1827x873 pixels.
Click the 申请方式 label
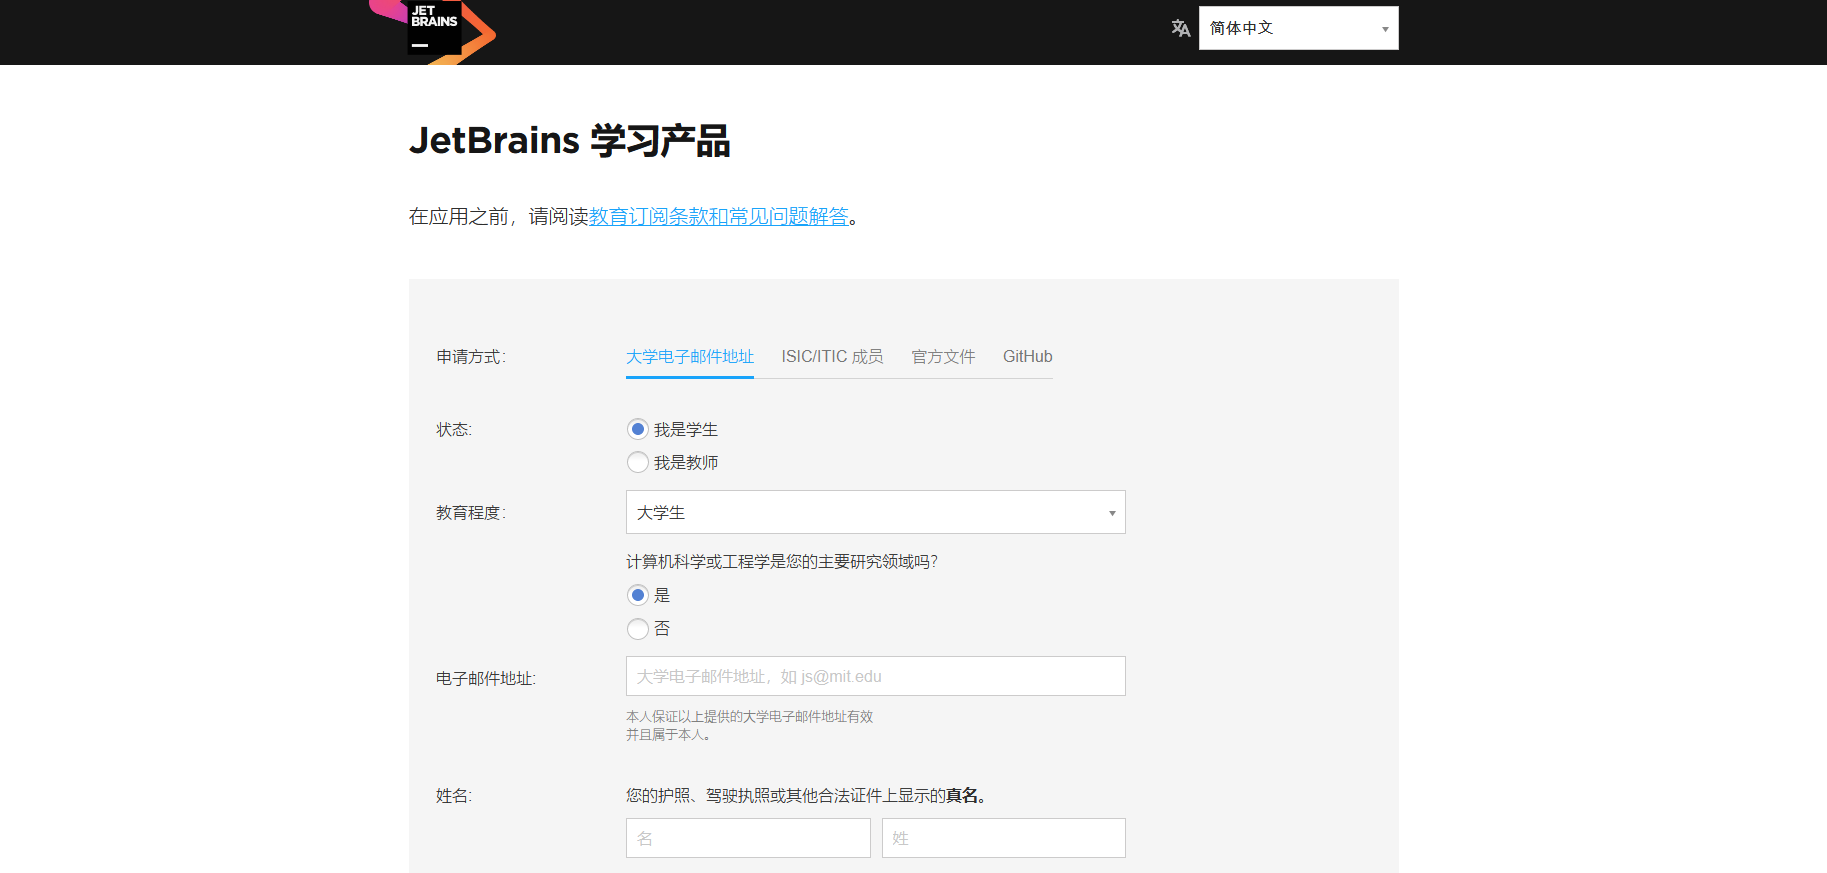tap(471, 357)
